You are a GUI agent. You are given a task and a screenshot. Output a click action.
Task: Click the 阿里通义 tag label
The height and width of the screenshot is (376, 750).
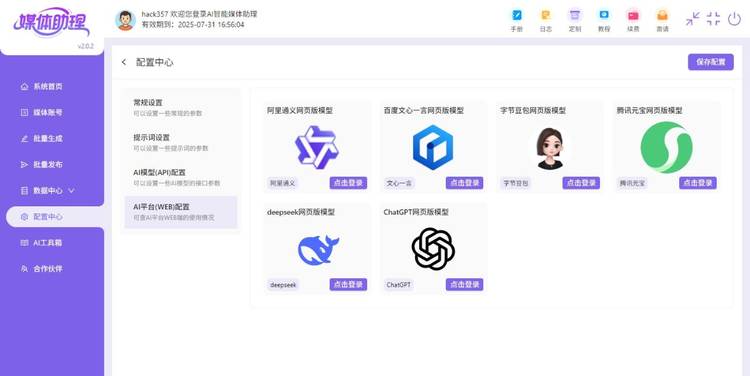point(283,183)
